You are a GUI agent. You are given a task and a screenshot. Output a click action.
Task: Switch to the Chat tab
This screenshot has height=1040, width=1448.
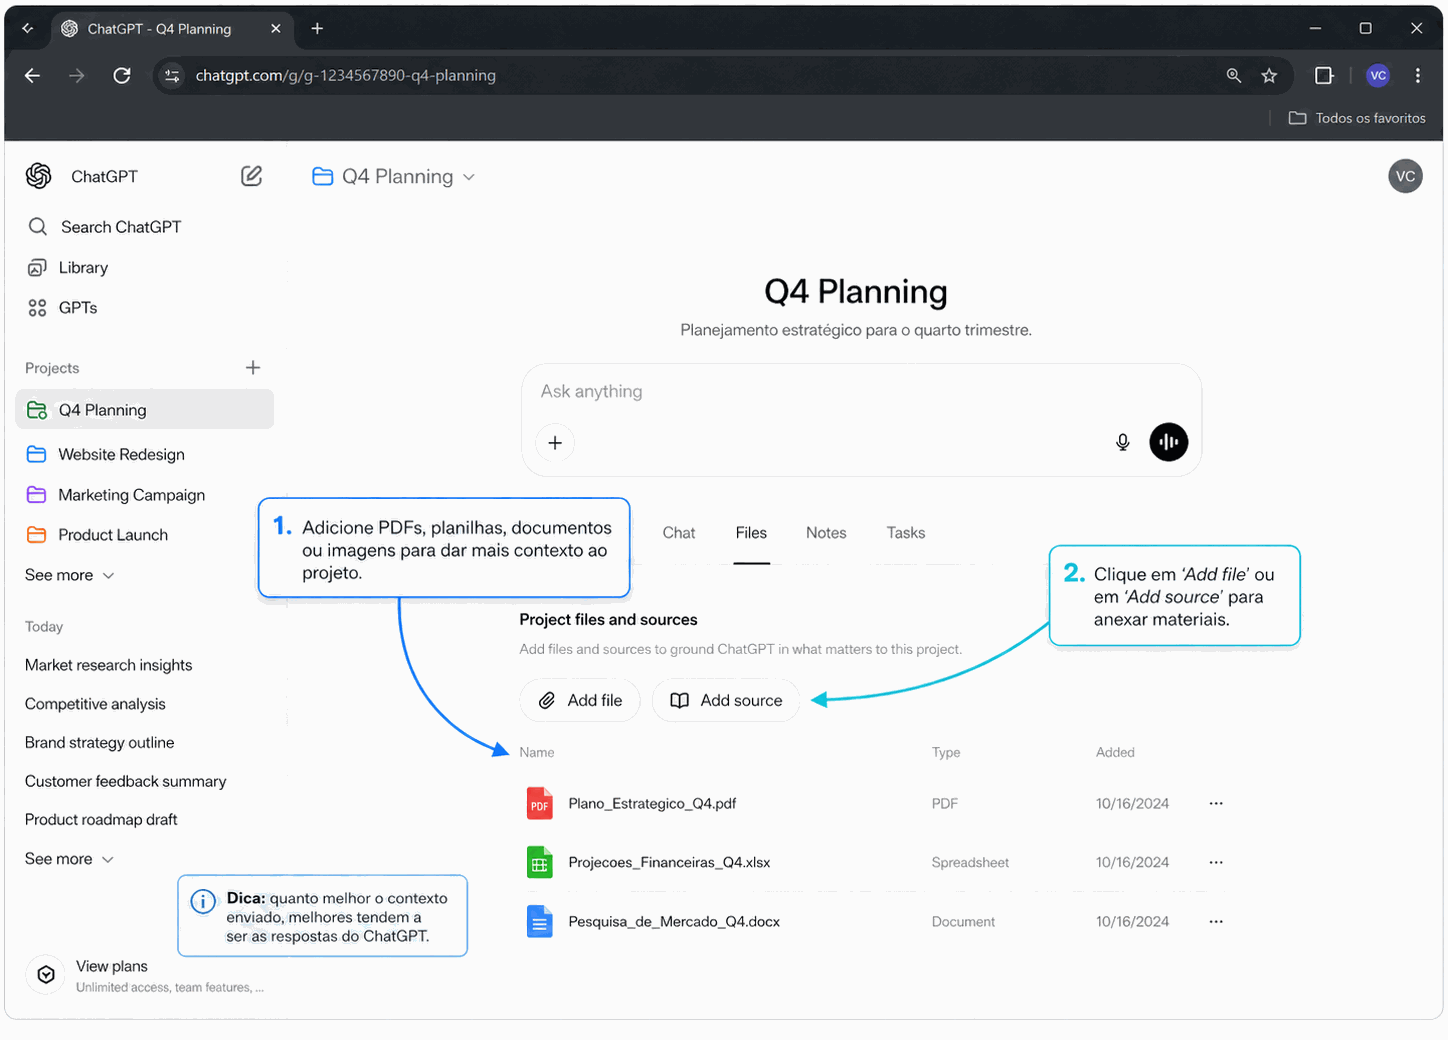click(x=678, y=533)
